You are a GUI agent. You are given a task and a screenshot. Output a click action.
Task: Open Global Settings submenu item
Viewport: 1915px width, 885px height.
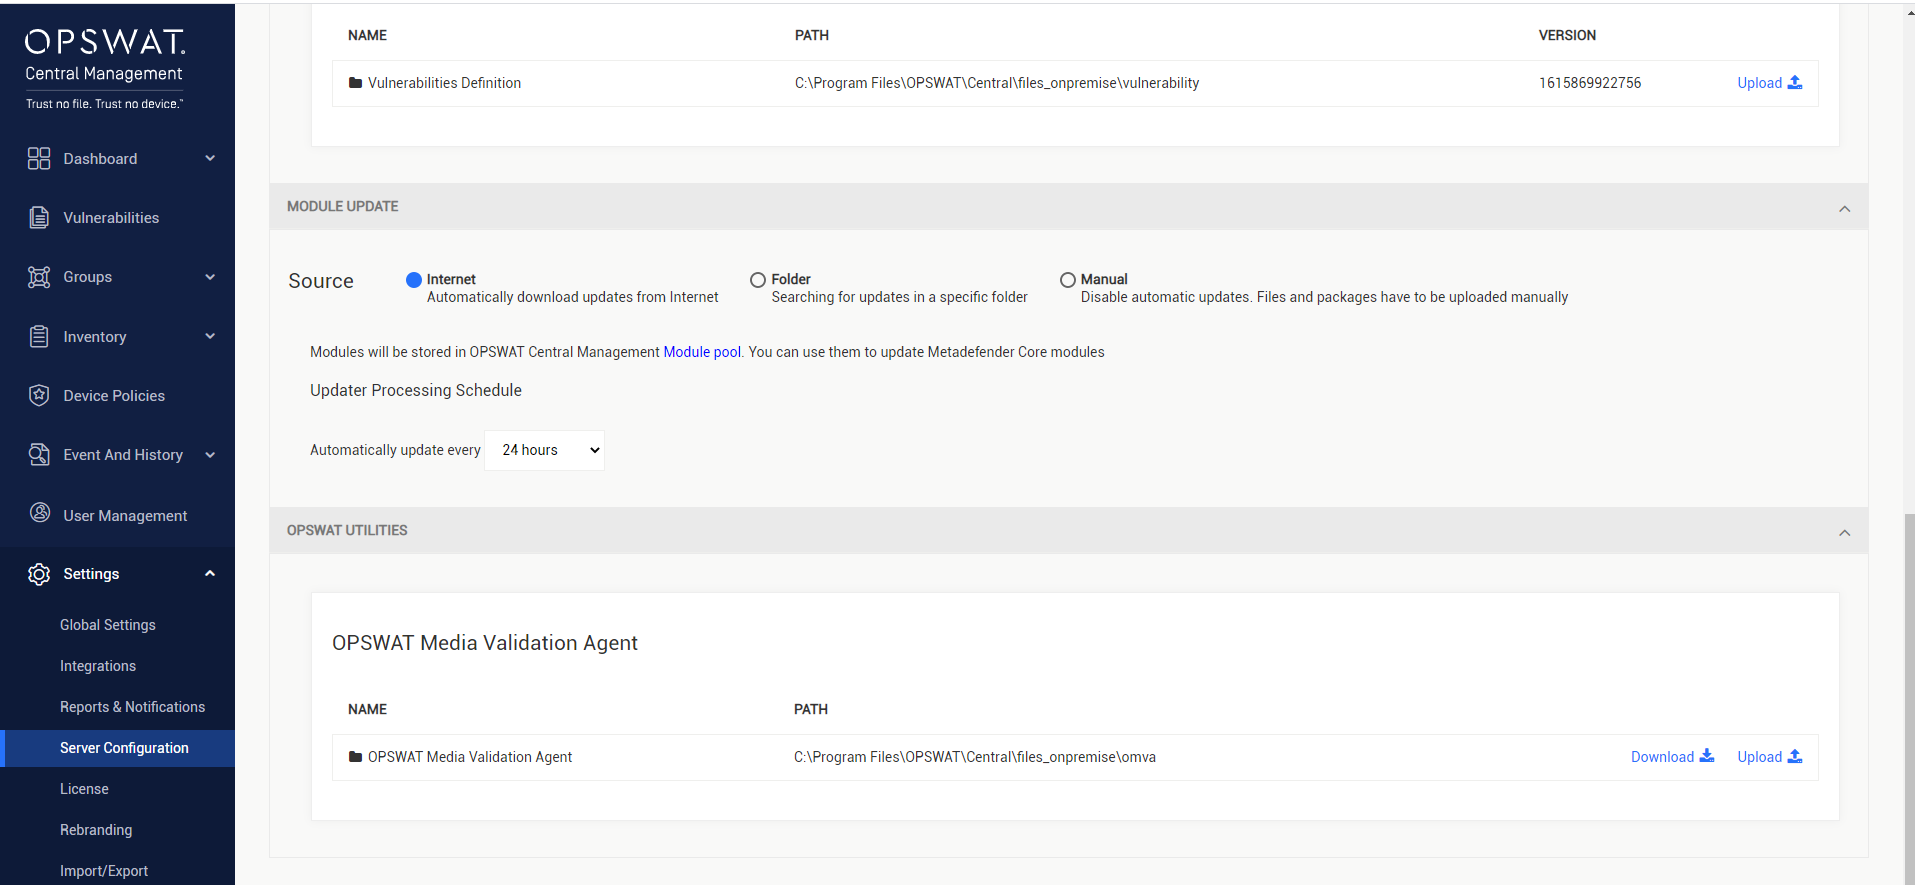(108, 625)
